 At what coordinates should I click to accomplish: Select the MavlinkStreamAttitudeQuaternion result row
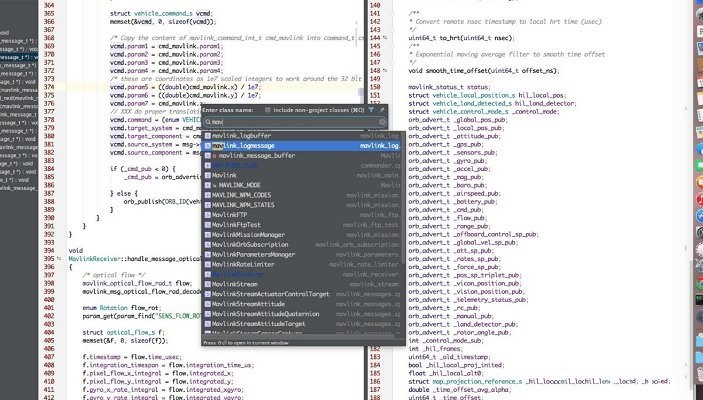click(x=303, y=314)
